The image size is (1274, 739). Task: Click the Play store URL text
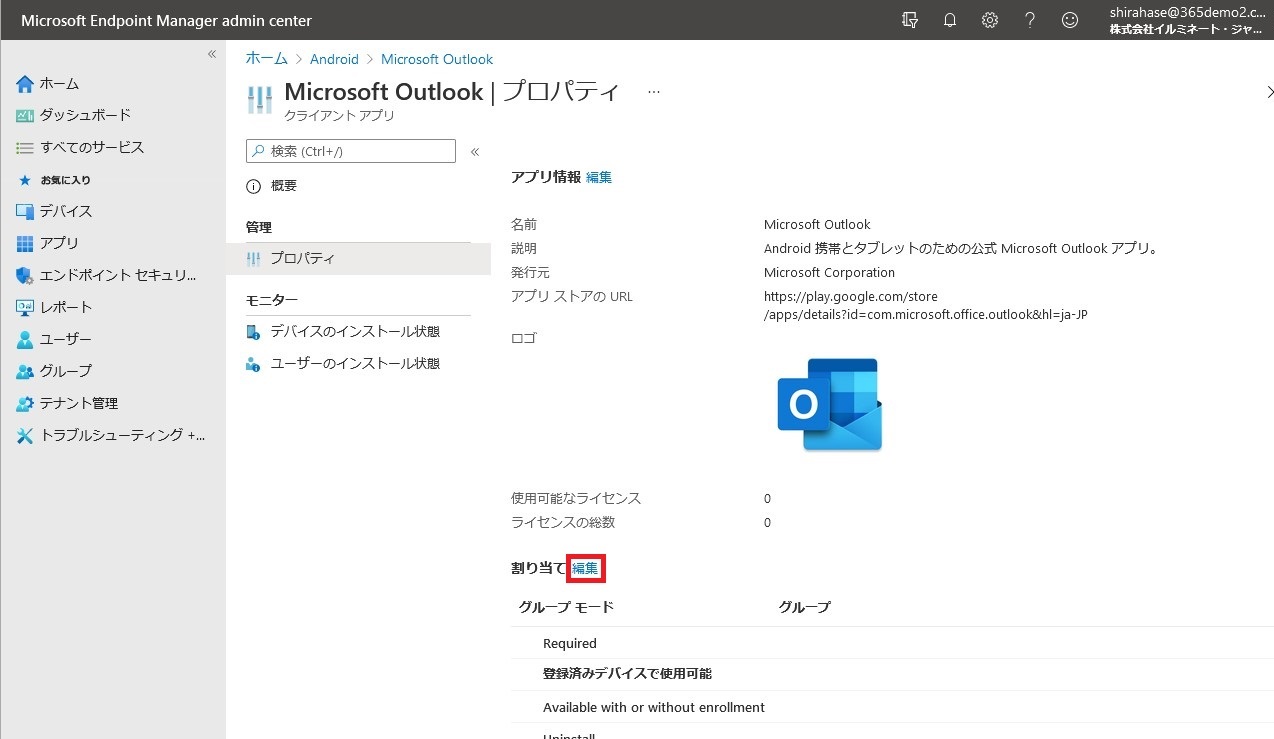[925, 305]
